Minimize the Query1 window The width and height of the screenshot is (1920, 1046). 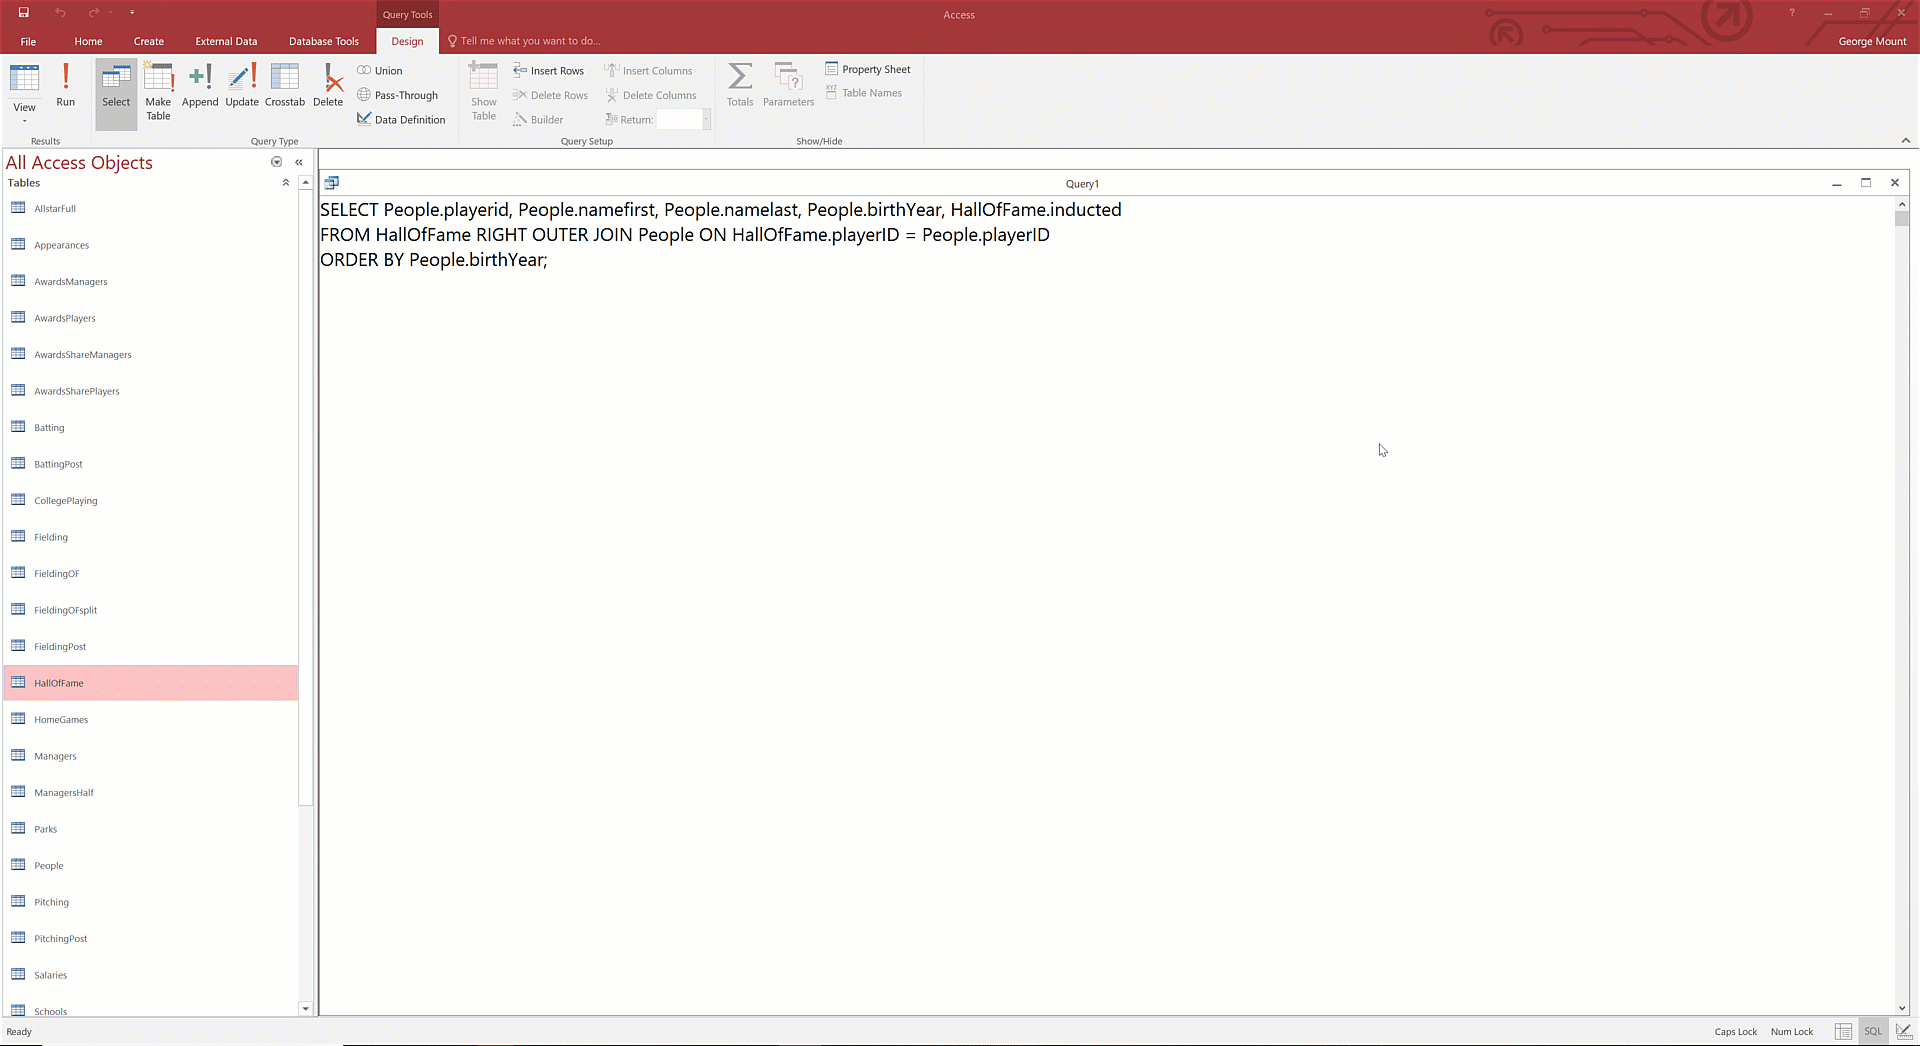(x=1837, y=183)
